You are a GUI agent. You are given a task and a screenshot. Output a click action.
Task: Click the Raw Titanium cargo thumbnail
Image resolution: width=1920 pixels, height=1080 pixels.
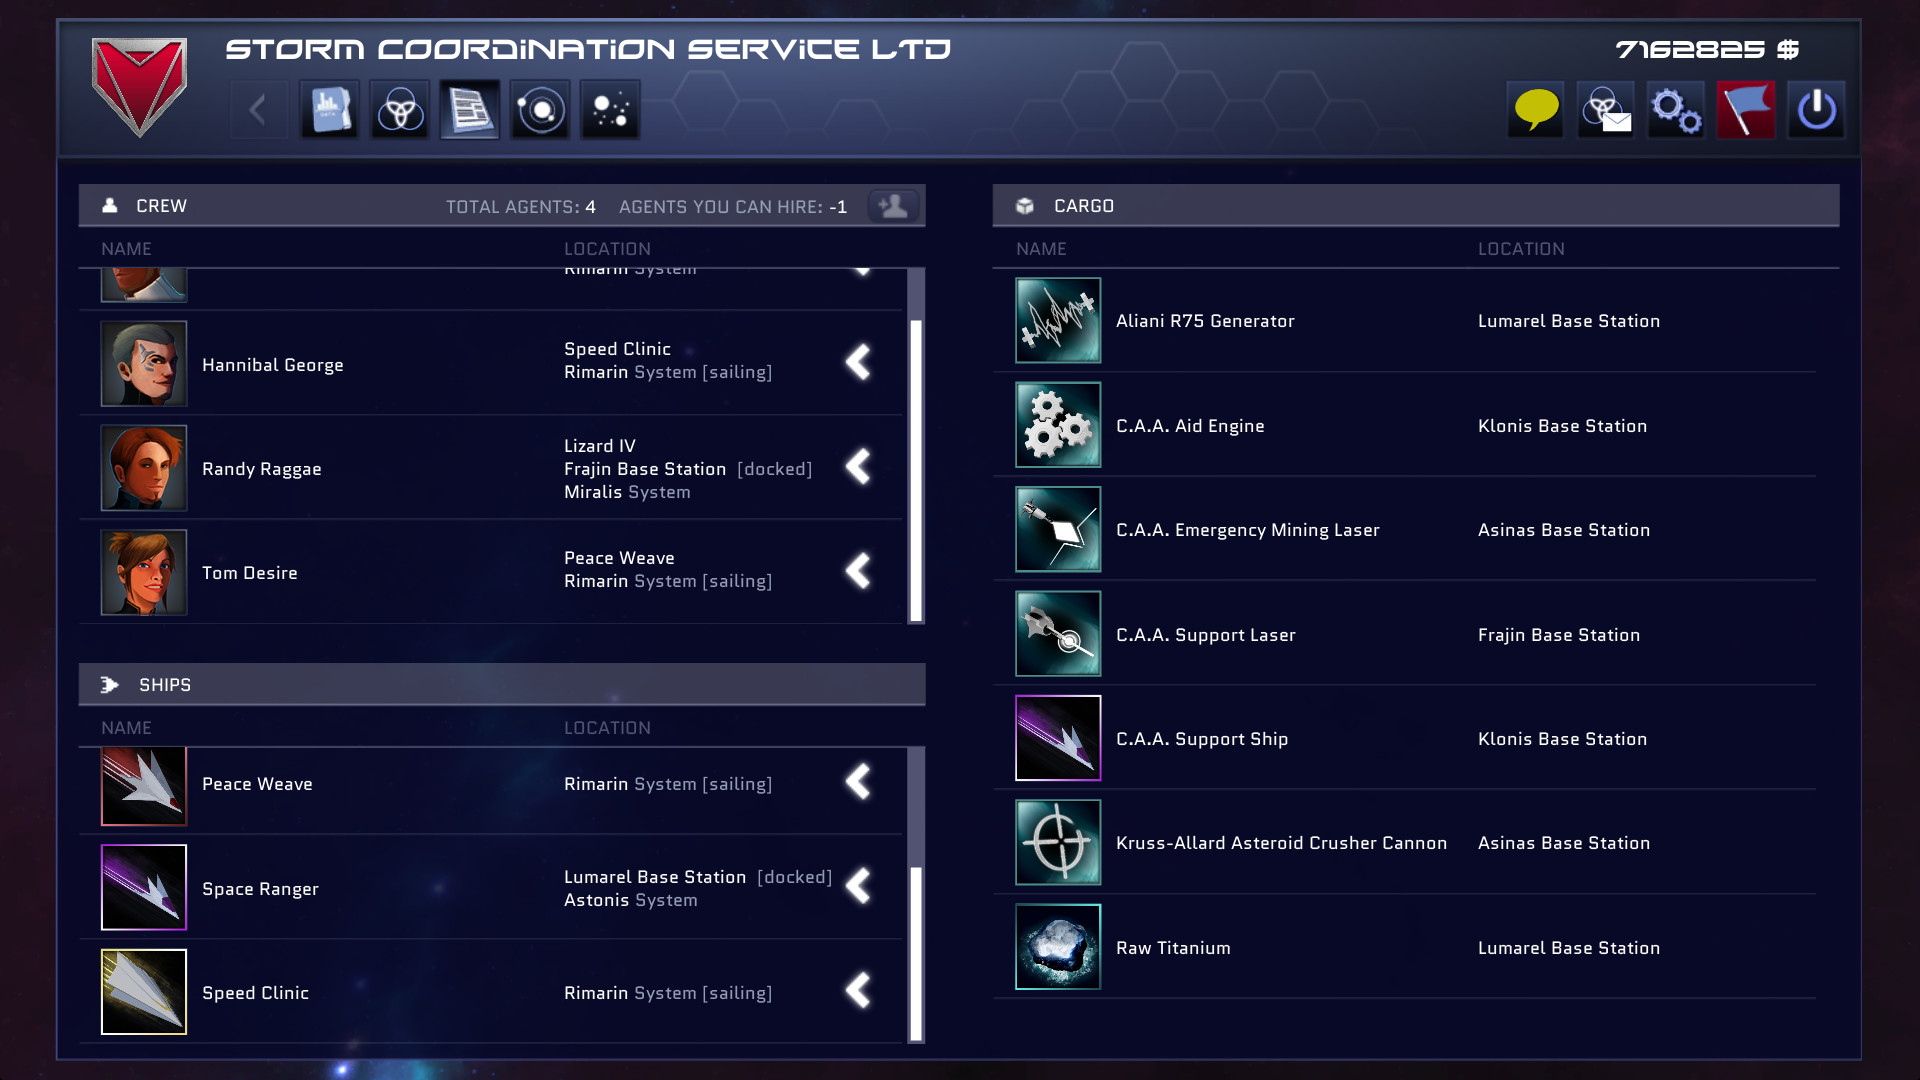[1057, 946]
